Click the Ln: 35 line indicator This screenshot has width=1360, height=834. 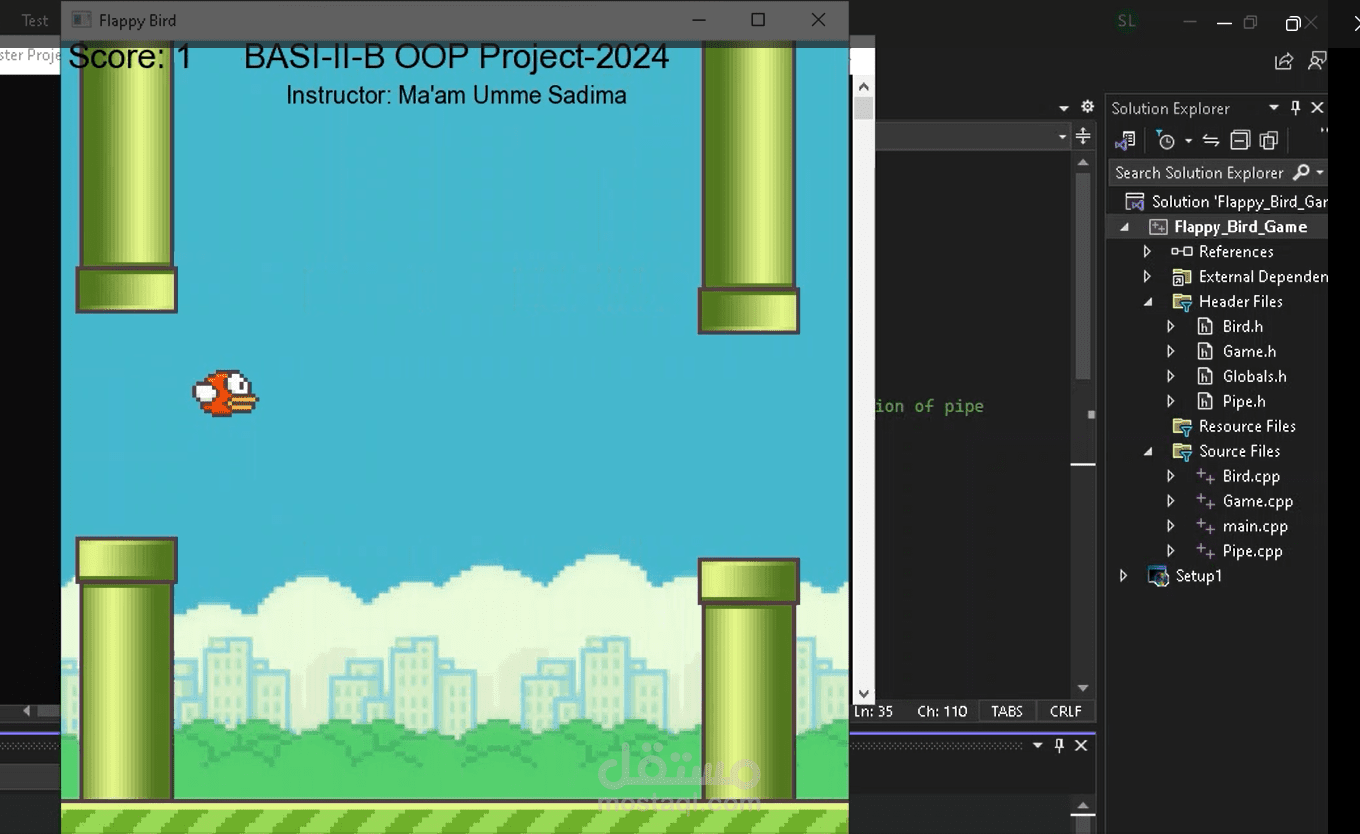(873, 711)
